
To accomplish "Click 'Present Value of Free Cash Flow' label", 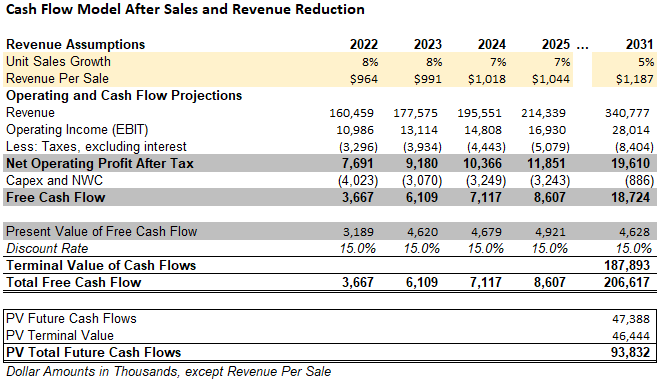I will pos(102,232).
